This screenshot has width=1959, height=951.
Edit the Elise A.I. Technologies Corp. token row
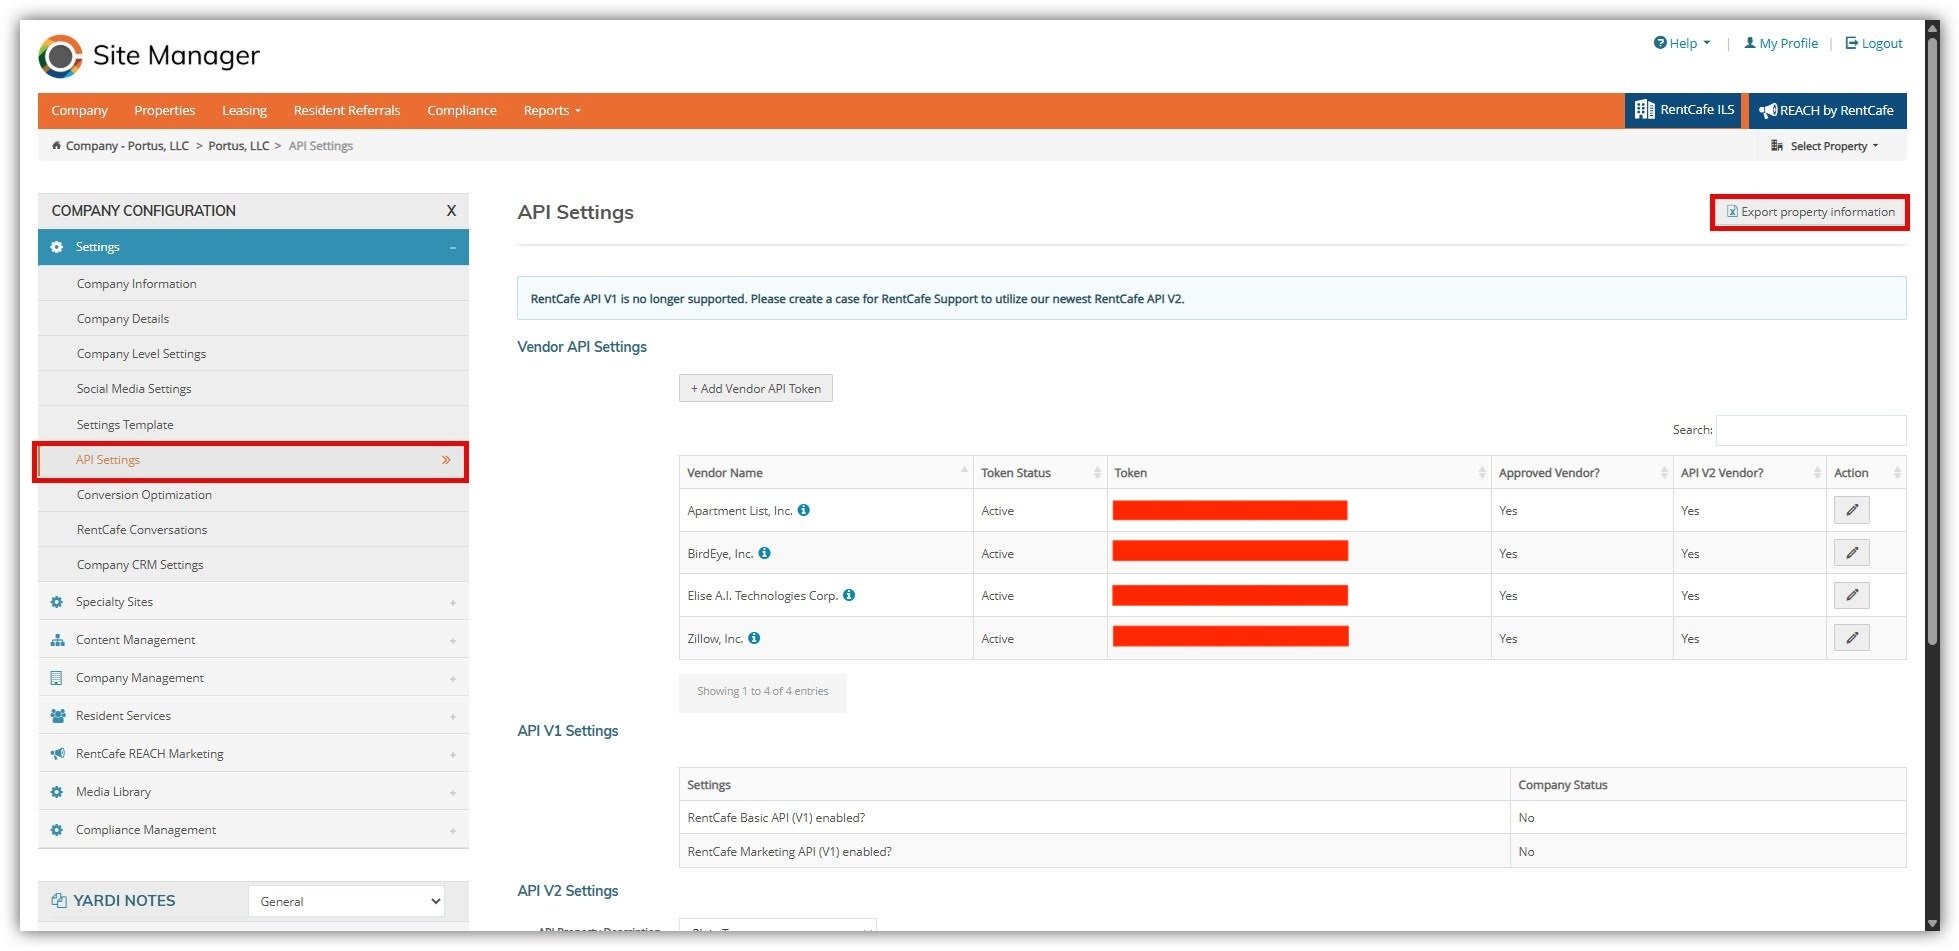coord(1852,595)
